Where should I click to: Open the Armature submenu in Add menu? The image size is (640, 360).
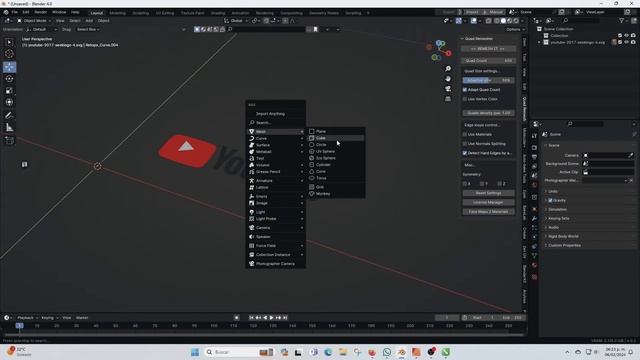(x=276, y=180)
